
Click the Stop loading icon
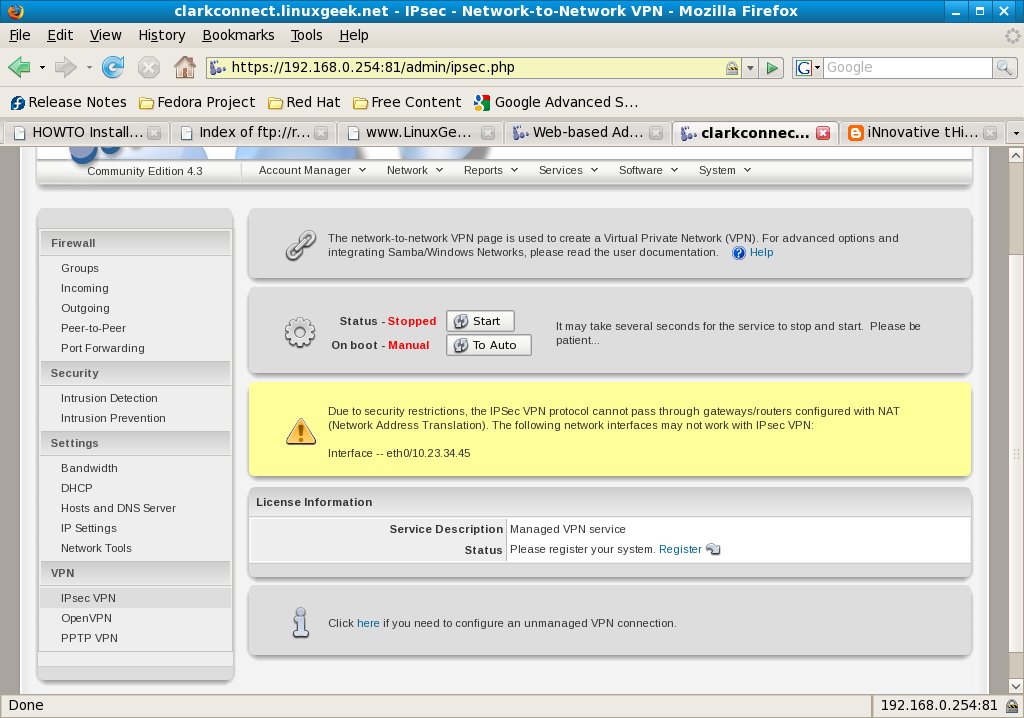coord(149,67)
